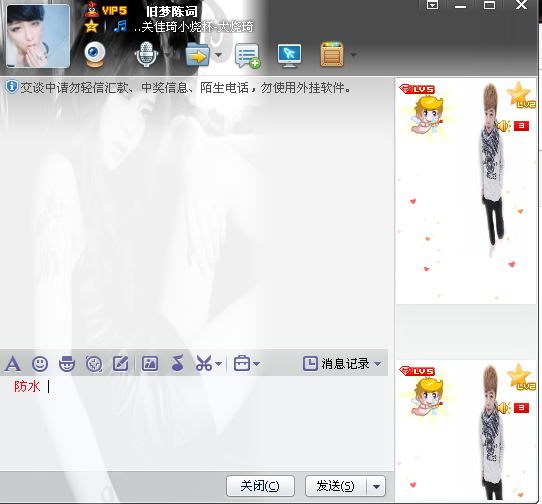The height and width of the screenshot is (504, 542).
Task: Open dropdown next to webcam icon
Action: pyautogui.click(x=116, y=55)
